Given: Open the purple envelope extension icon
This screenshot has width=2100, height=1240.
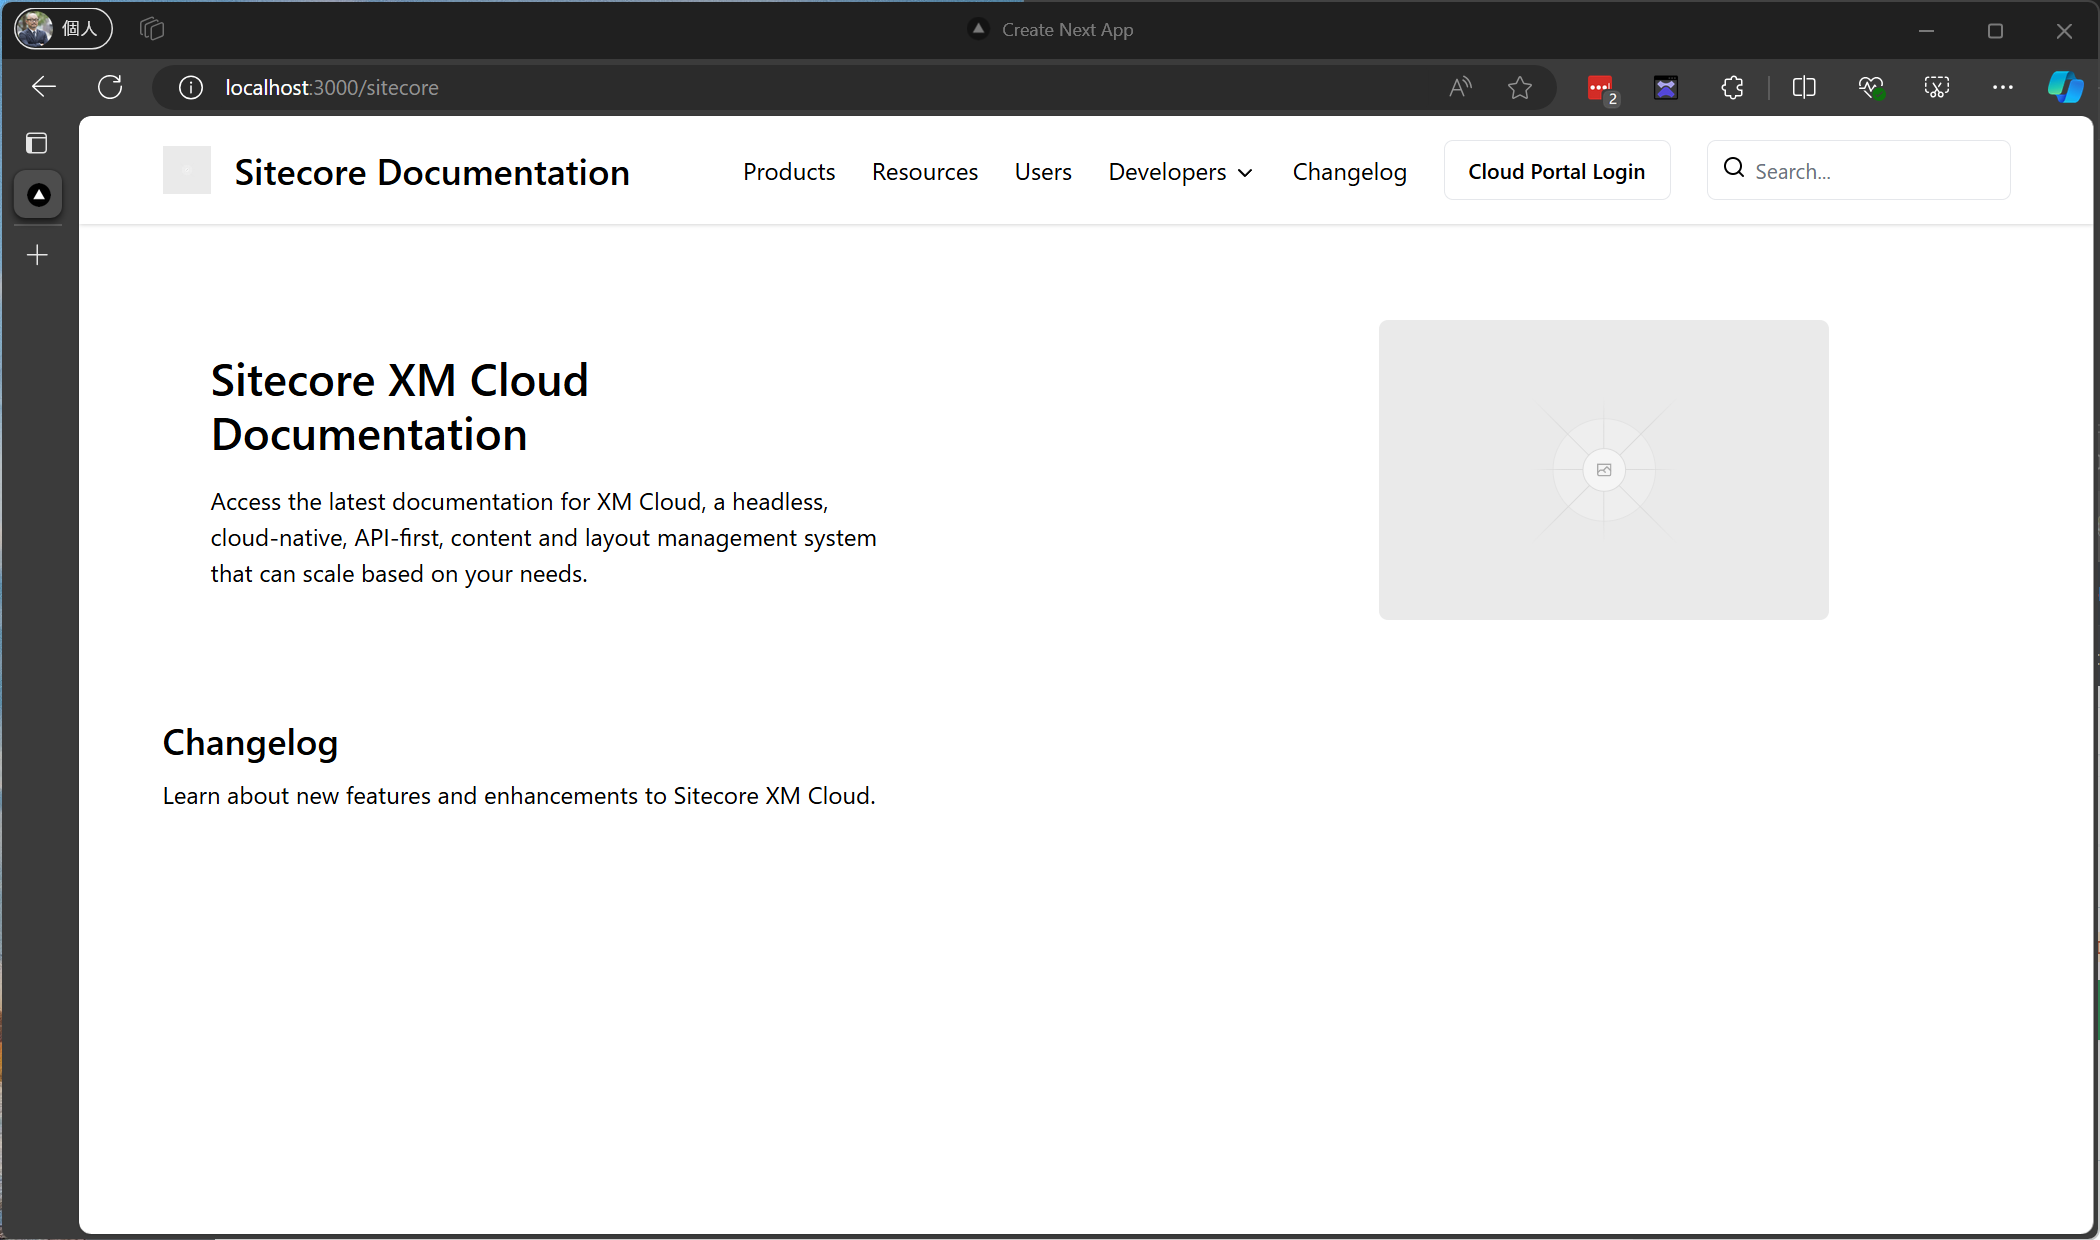Looking at the screenshot, I should tap(1666, 88).
